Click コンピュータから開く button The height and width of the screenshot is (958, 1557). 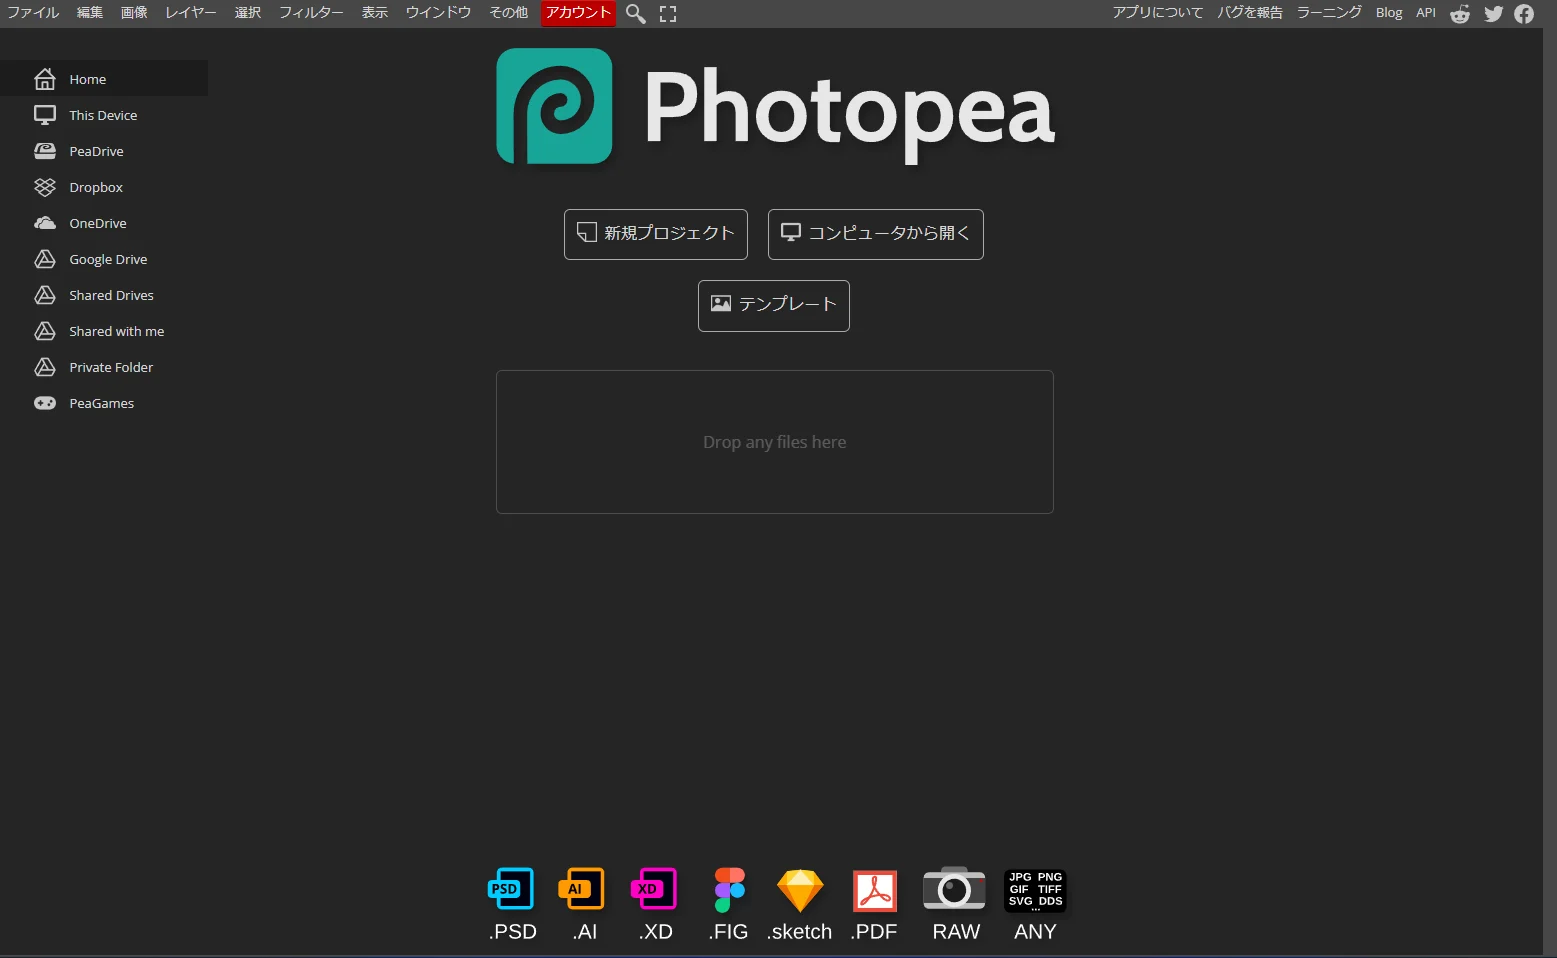(876, 234)
